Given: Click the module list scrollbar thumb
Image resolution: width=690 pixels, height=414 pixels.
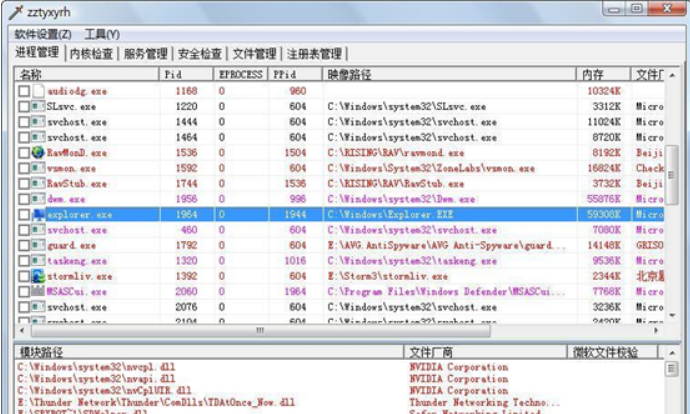Looking at the screenshot, I should (x=672, y=369).
